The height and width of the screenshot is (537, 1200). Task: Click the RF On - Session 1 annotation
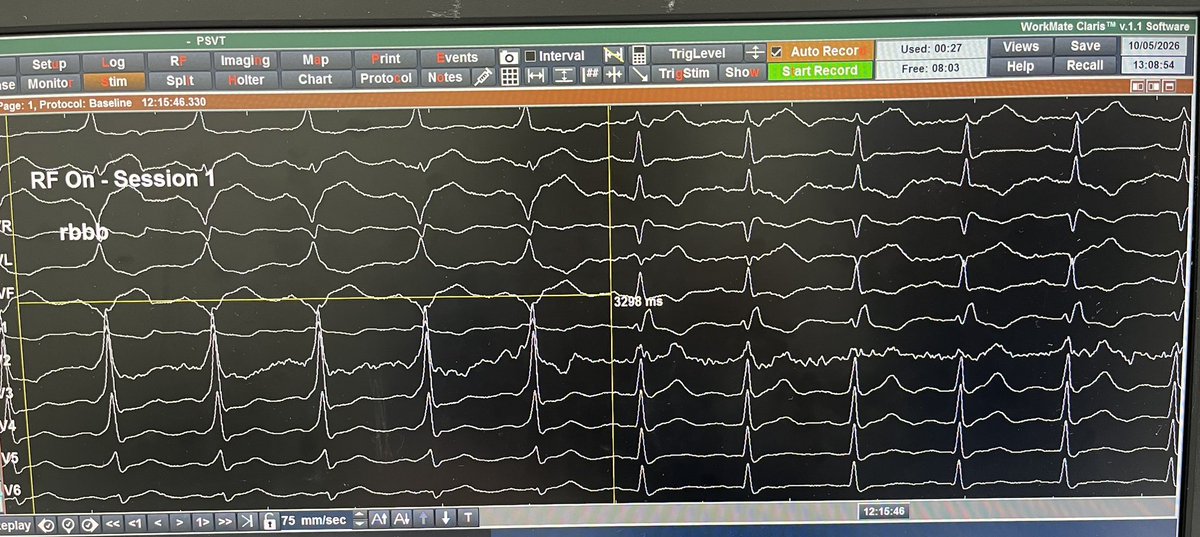pos(123,179)
